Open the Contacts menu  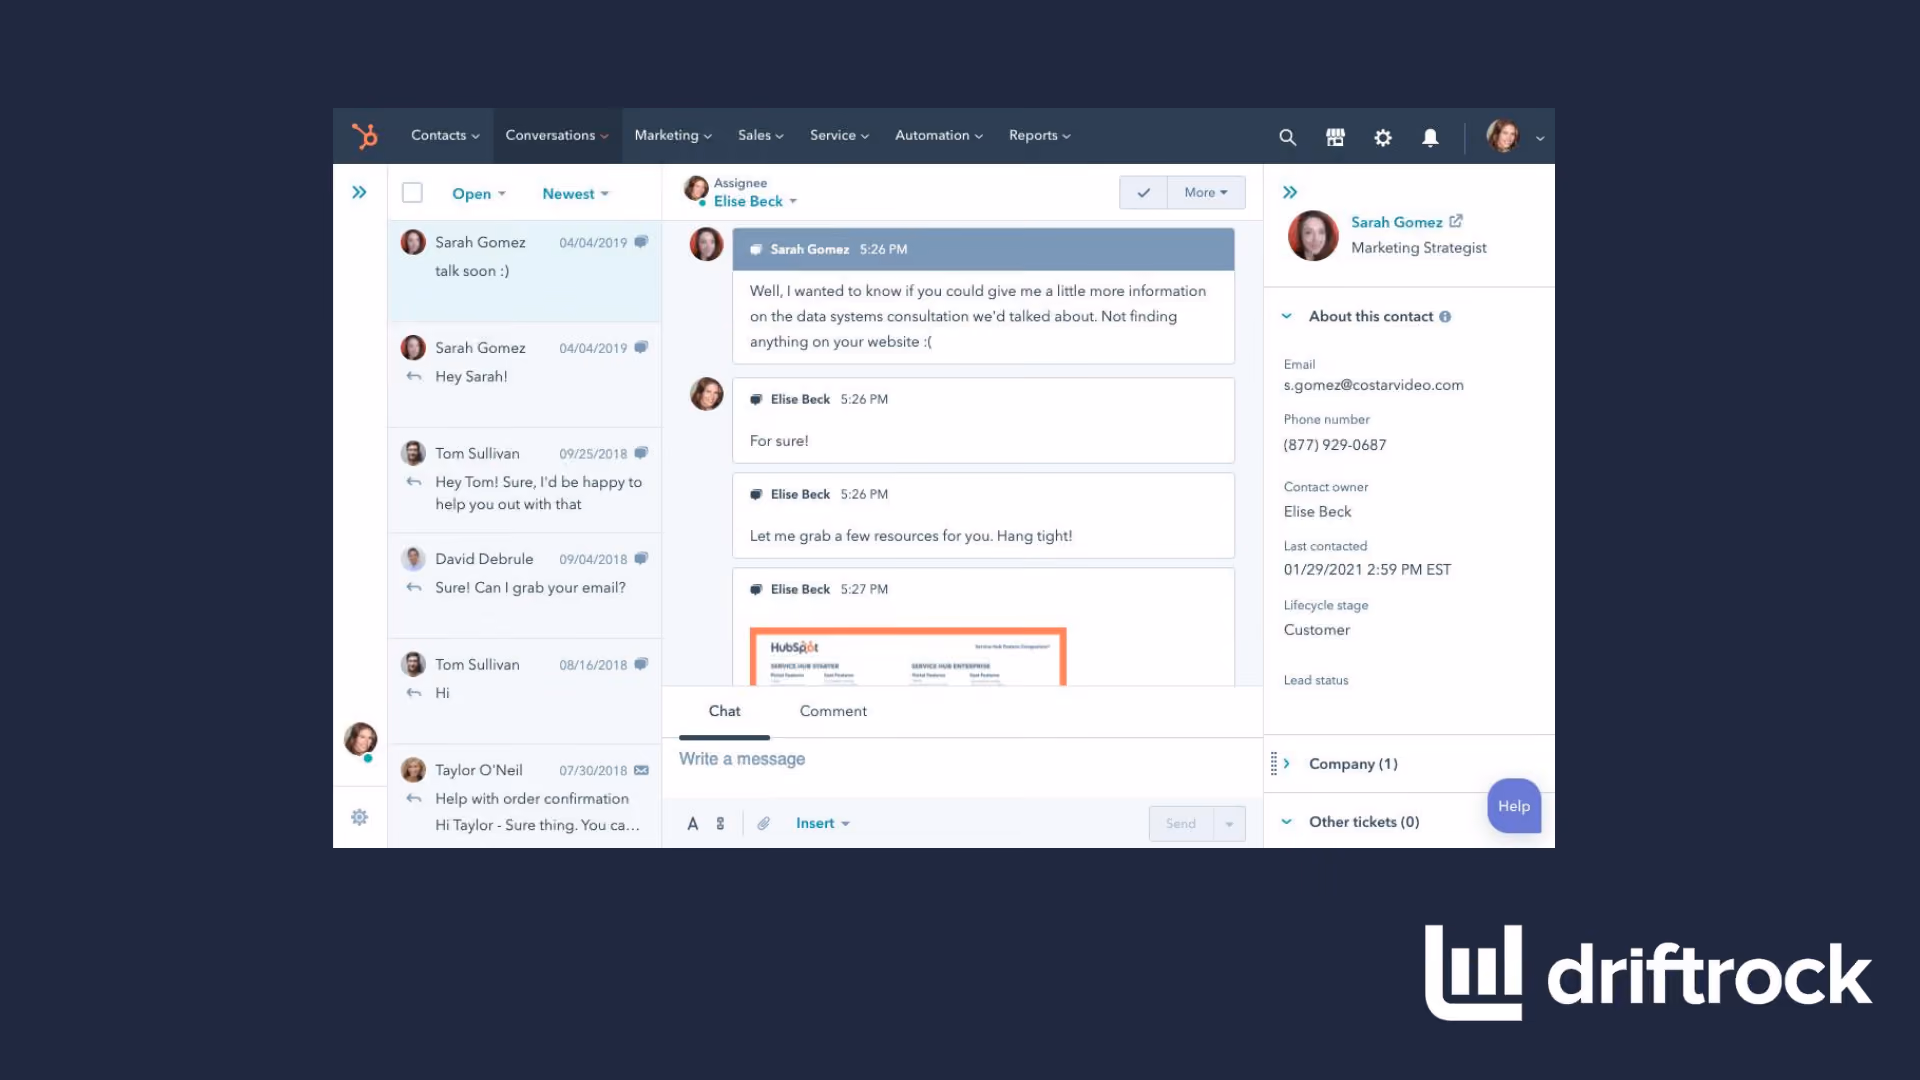tap(445, 135)
